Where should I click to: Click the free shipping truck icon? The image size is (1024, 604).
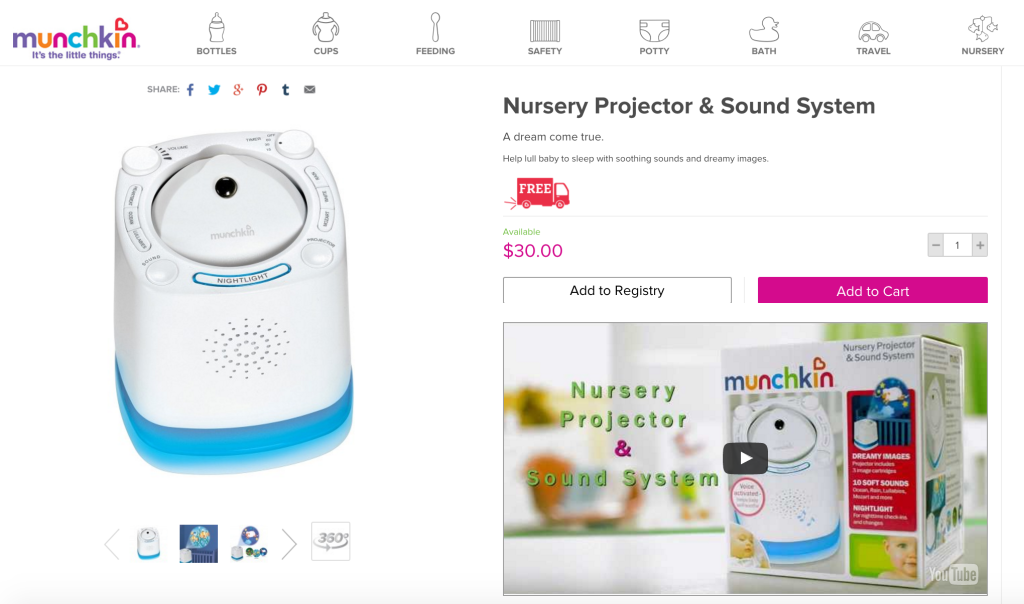537,193
